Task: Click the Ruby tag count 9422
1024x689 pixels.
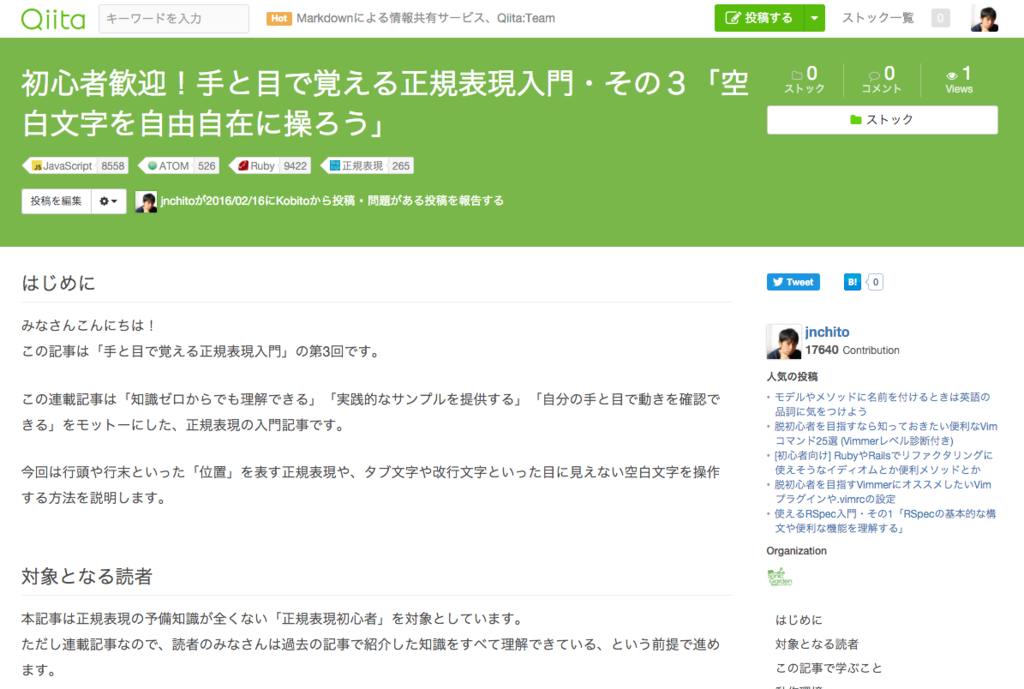Action: tap(295, 166)
